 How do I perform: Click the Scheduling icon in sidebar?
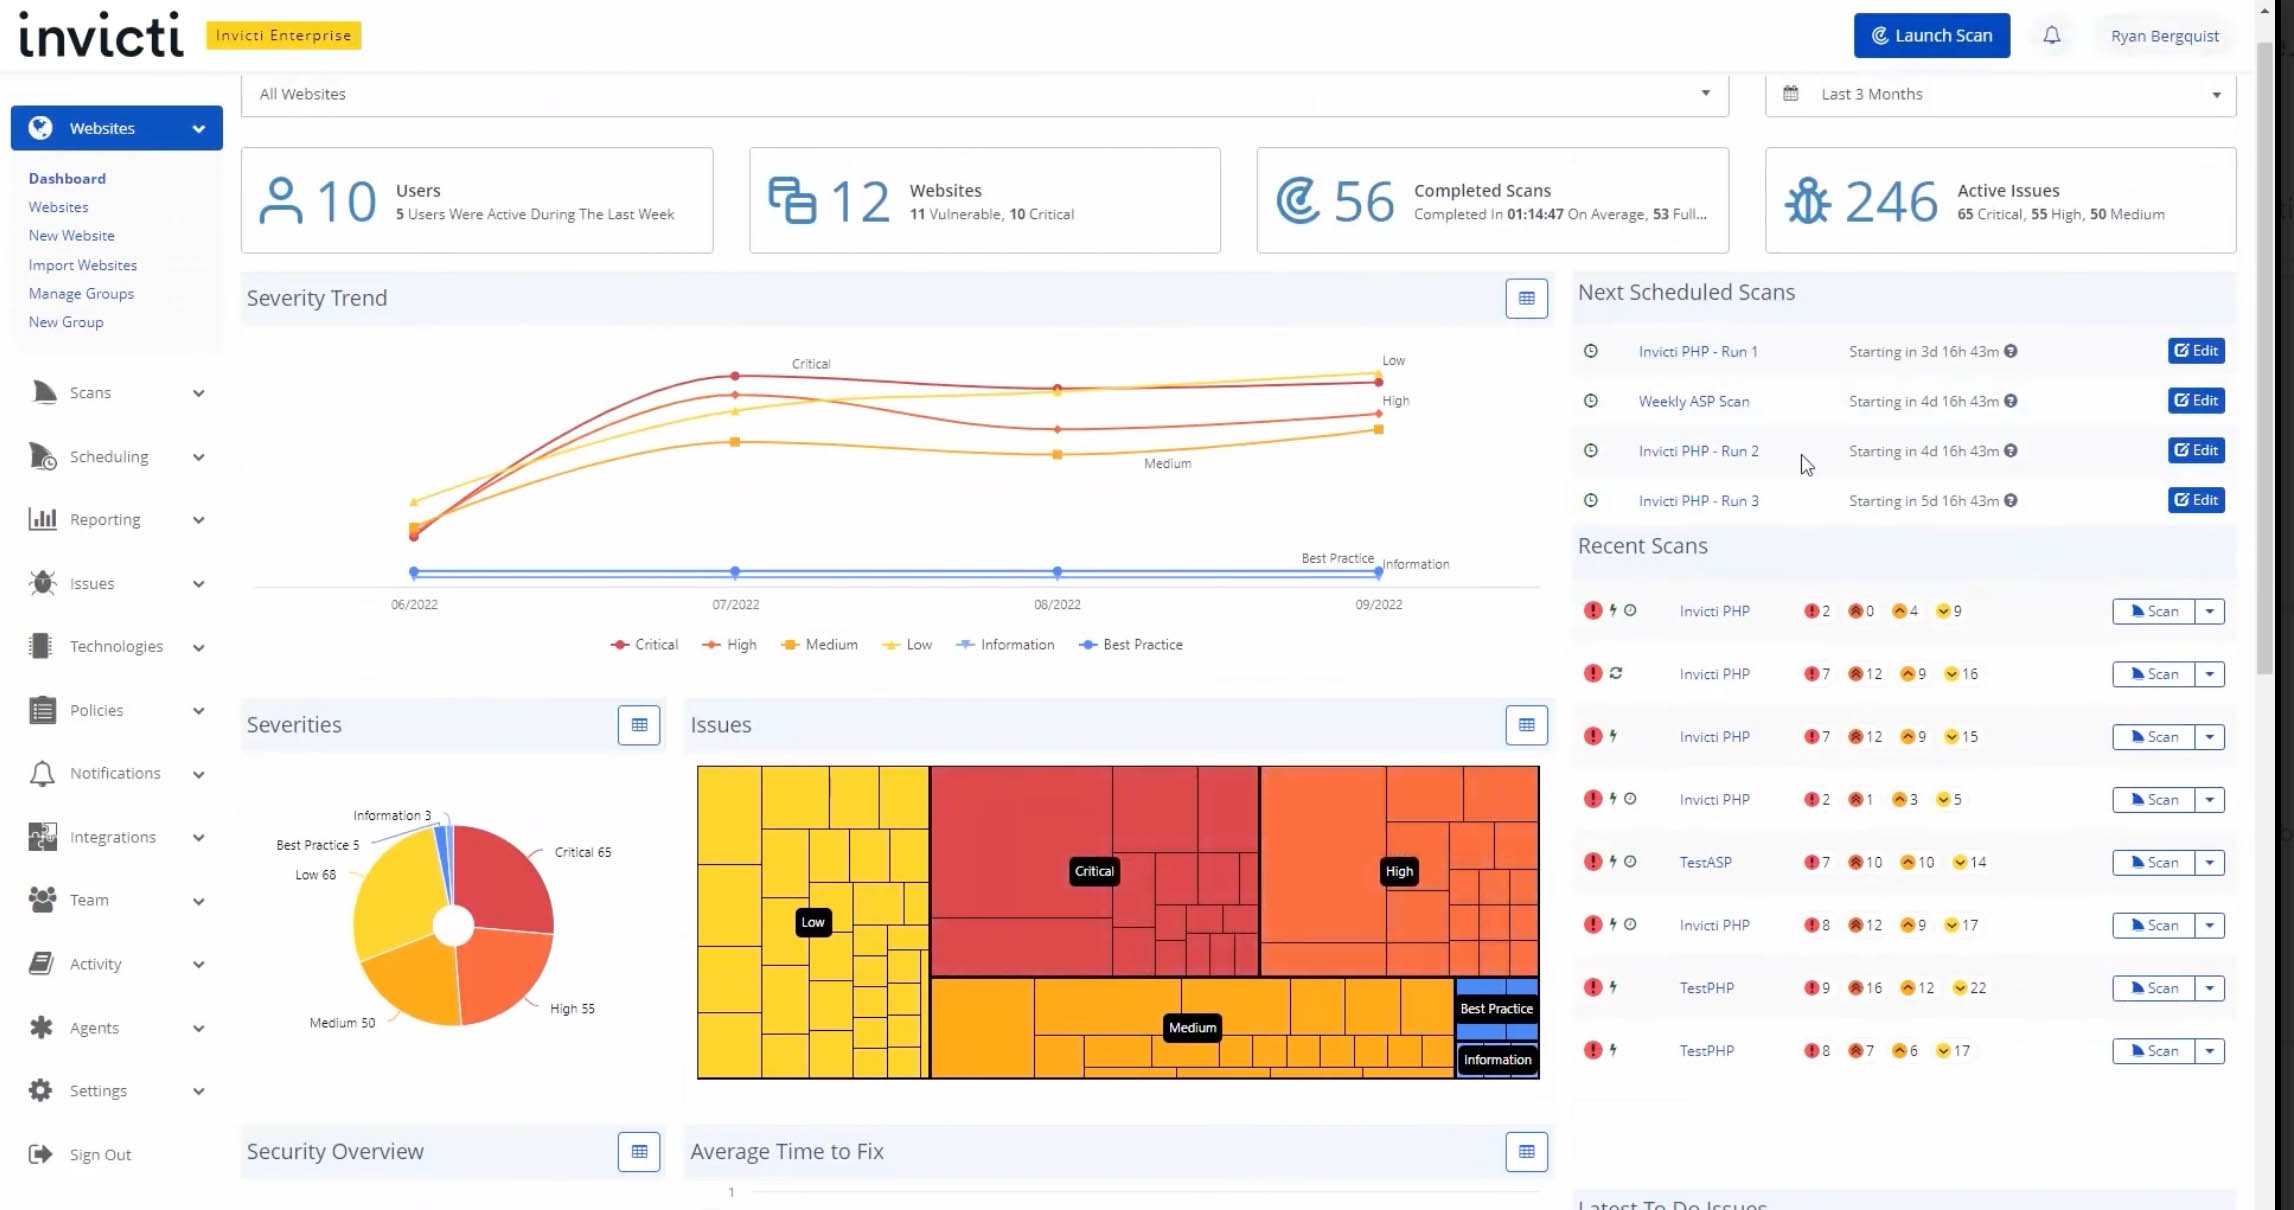point(43,456)
